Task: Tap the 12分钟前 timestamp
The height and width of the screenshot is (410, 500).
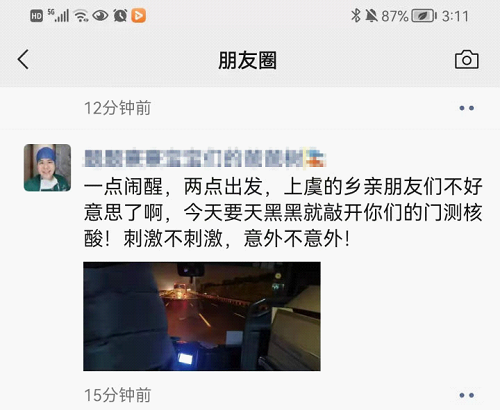Action: [118, 108]
